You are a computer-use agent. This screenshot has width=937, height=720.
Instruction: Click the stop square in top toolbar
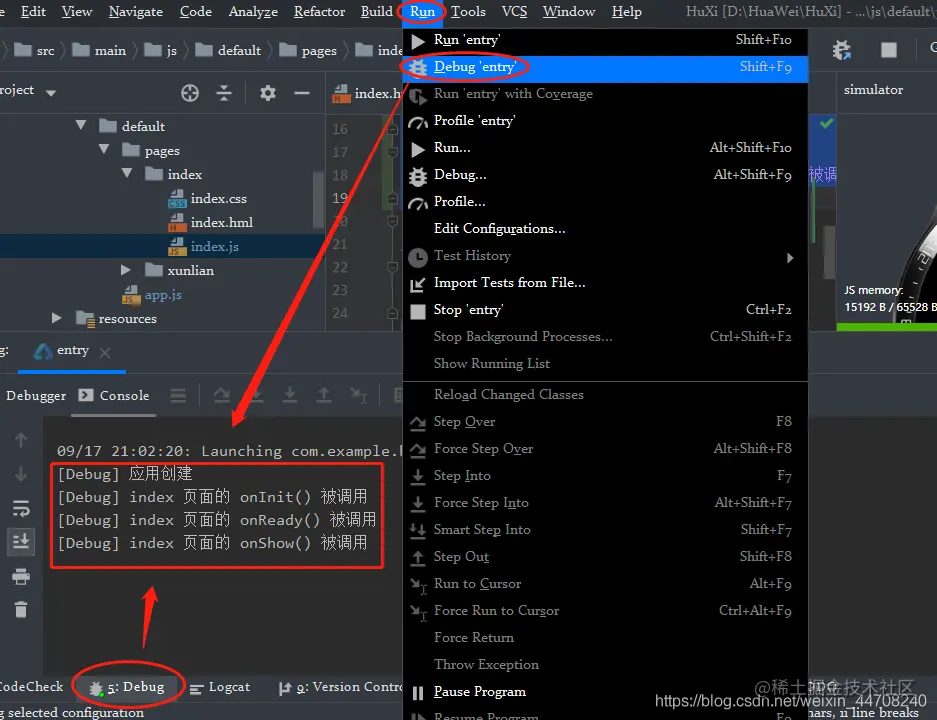tap(889, 50)
